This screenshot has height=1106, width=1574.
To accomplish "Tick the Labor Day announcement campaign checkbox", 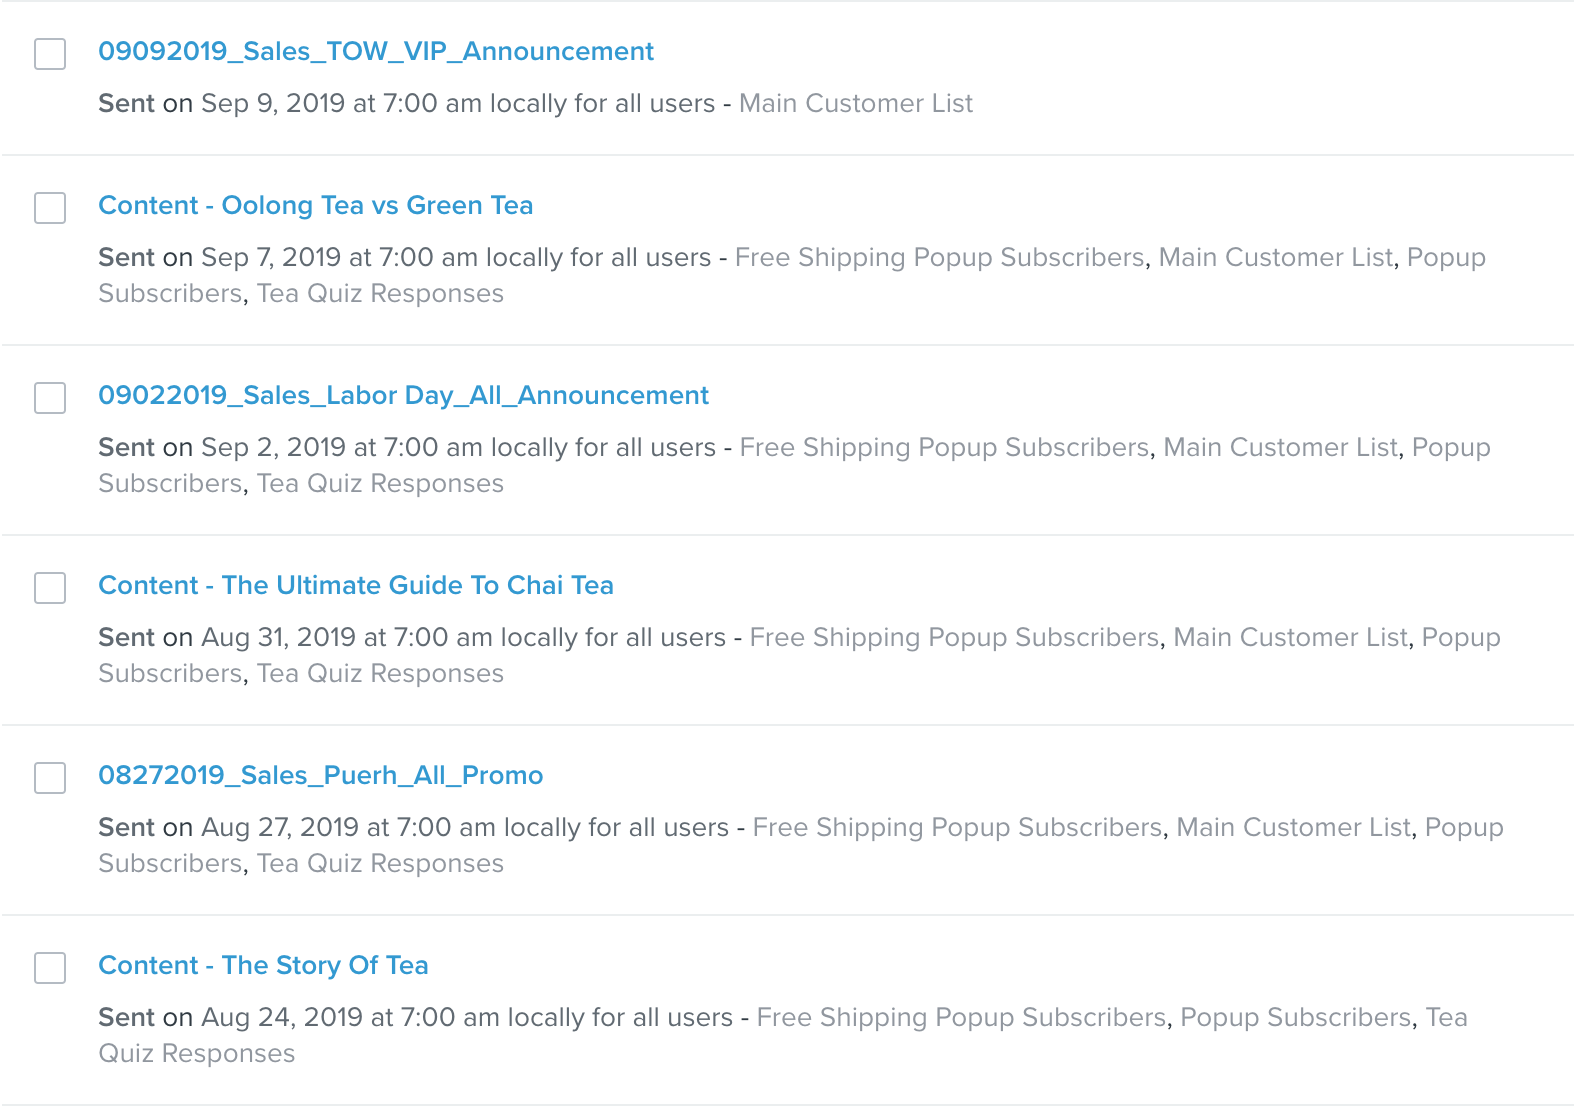I will tap(50, 398).
